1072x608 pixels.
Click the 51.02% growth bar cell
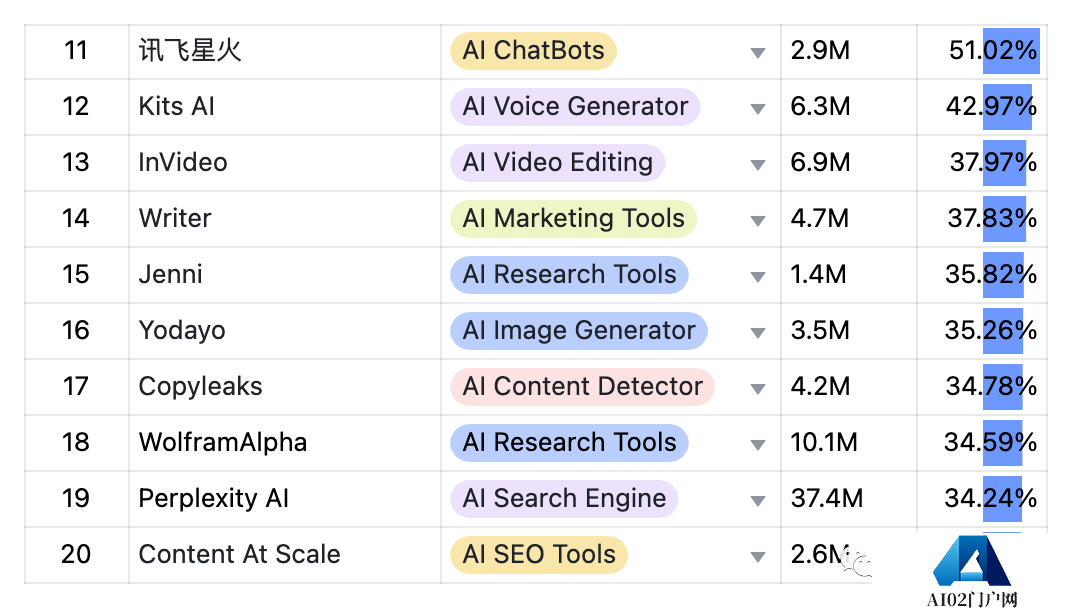click(982, 51)
